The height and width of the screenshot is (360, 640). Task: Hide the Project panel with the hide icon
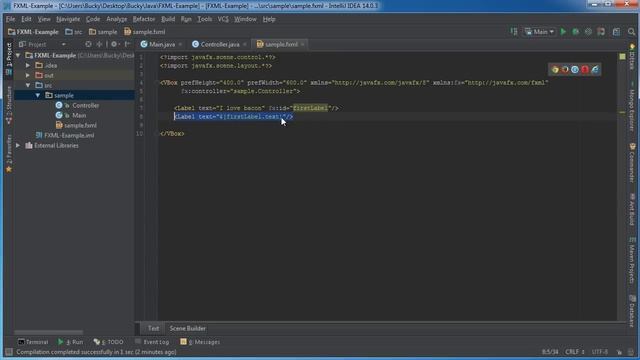[128, 44]
